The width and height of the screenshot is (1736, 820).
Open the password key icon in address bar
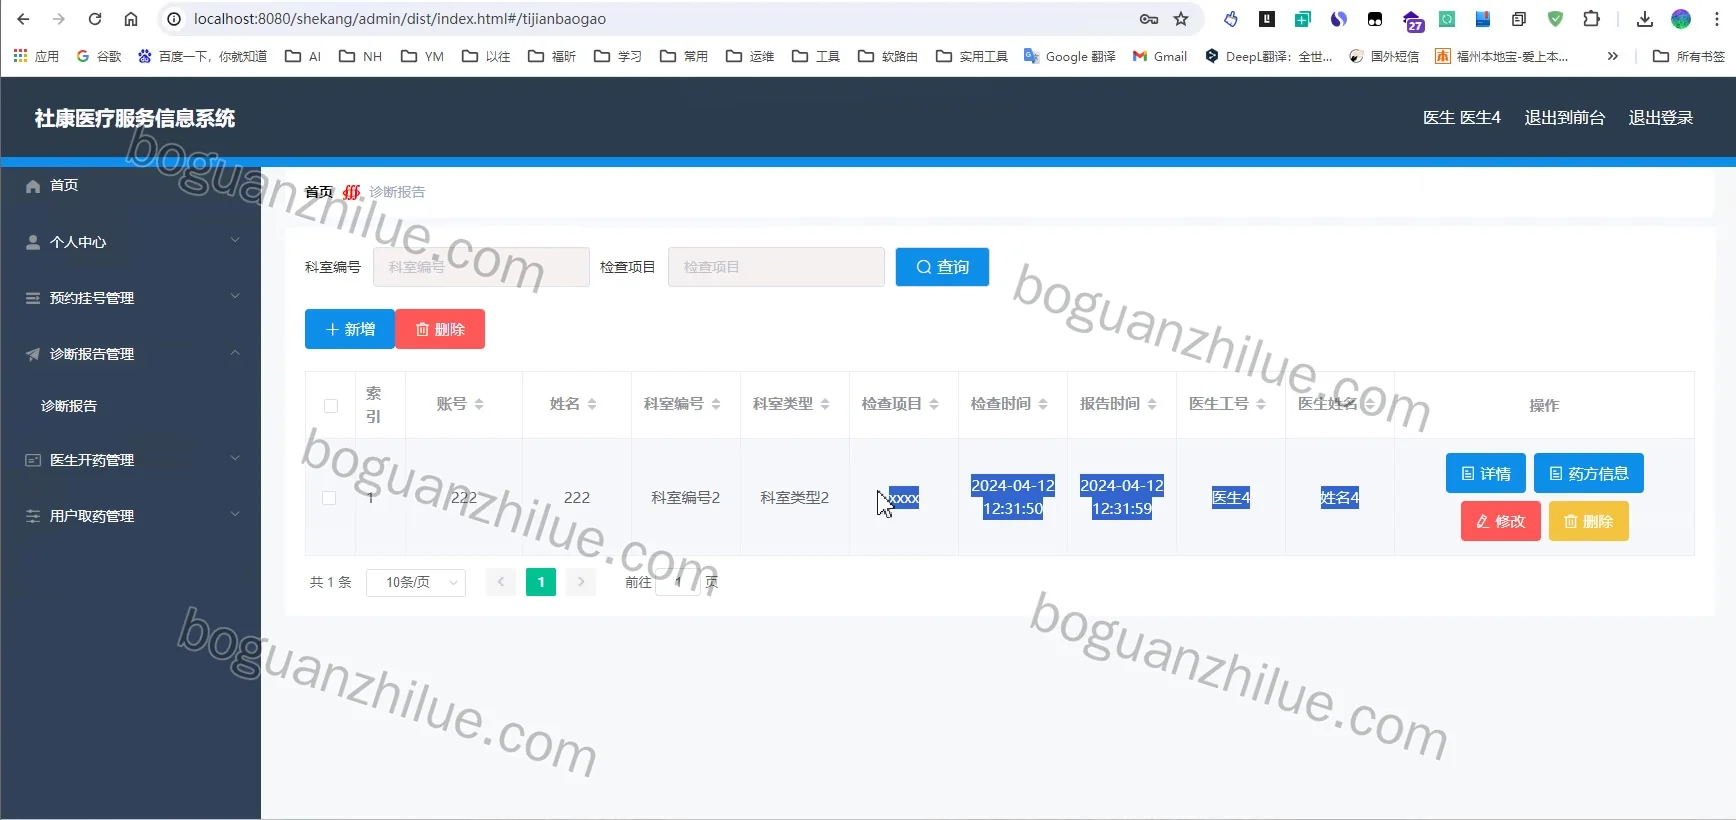(x=1149, y=19)
